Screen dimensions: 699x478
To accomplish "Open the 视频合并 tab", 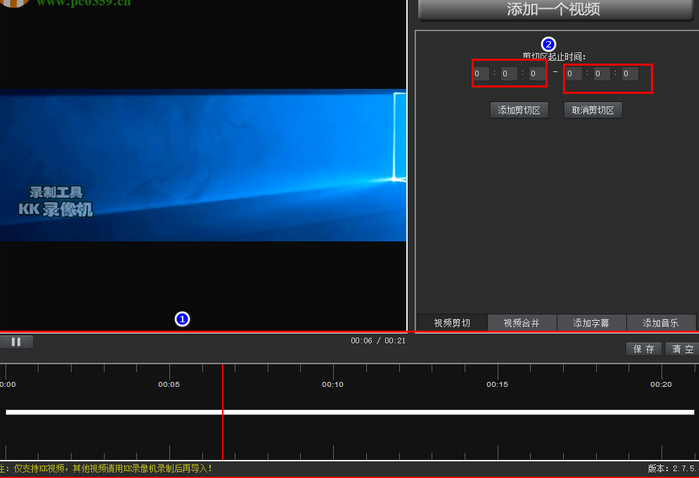I will [x=521, y=323].
